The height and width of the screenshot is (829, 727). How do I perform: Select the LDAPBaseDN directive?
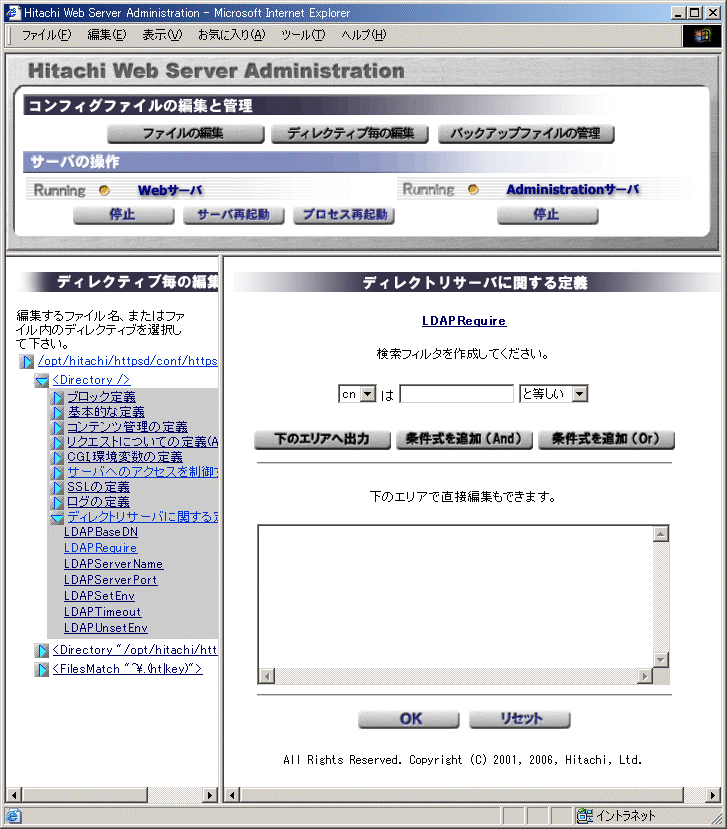tap(101, 532)
